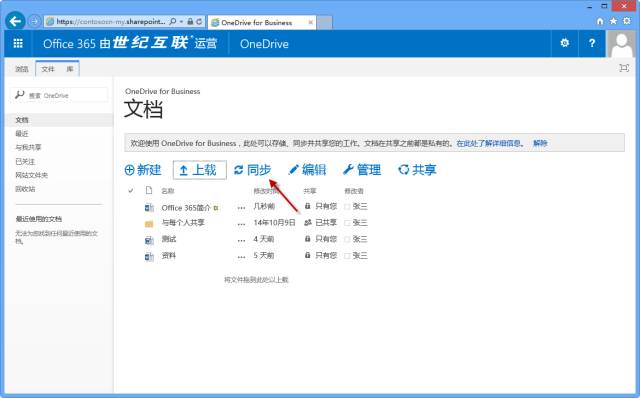This screenshot has height=398, width=640.
Task: Click into the OneDrive search box
Action: (x=59, y=95)
